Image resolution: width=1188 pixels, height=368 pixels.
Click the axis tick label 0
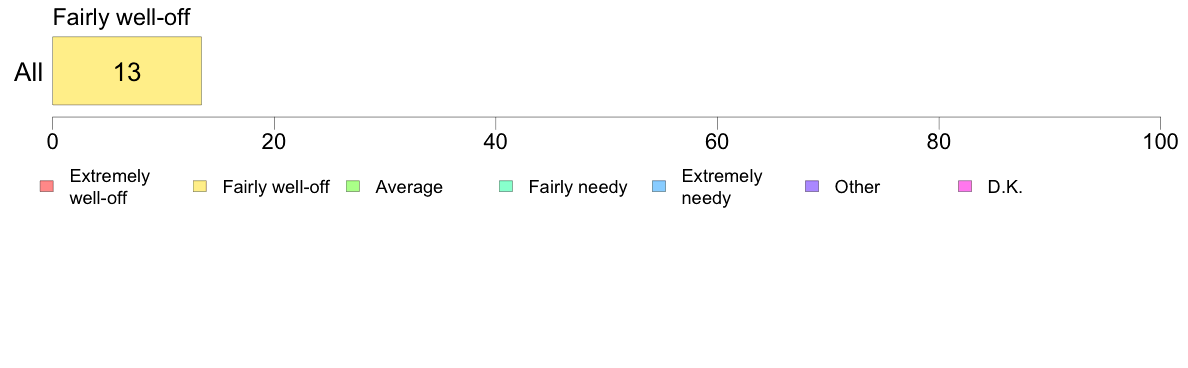[x=52, y=142]
